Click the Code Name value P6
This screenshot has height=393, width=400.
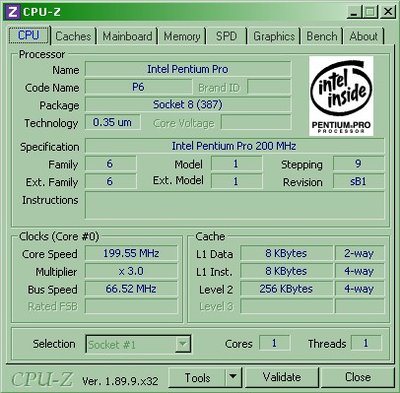[x=138, y=87]
